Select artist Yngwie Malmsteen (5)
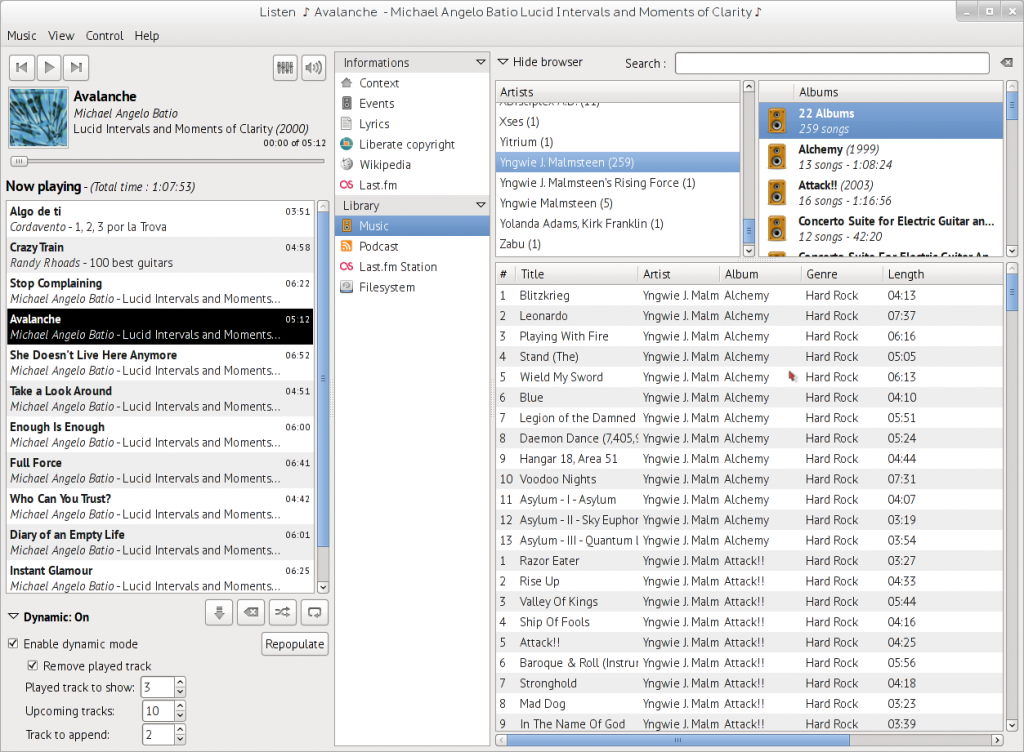Screen dimensions: 1024x752 pos(618,203)
